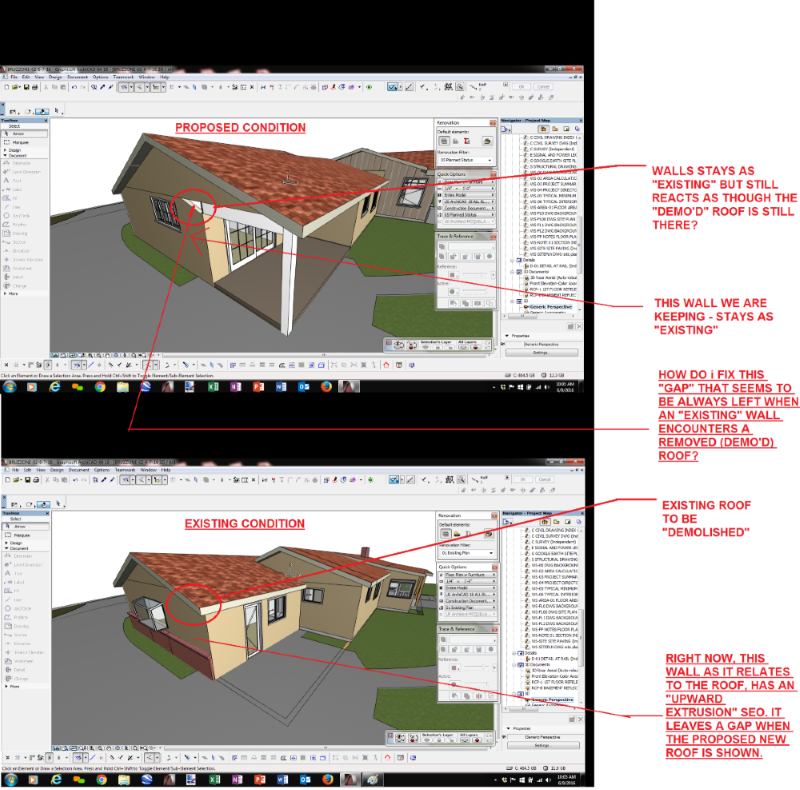Select Arrow tool in top window Toolbox
The width and height of the screenshot is (800, 790).
coord(24,134)
